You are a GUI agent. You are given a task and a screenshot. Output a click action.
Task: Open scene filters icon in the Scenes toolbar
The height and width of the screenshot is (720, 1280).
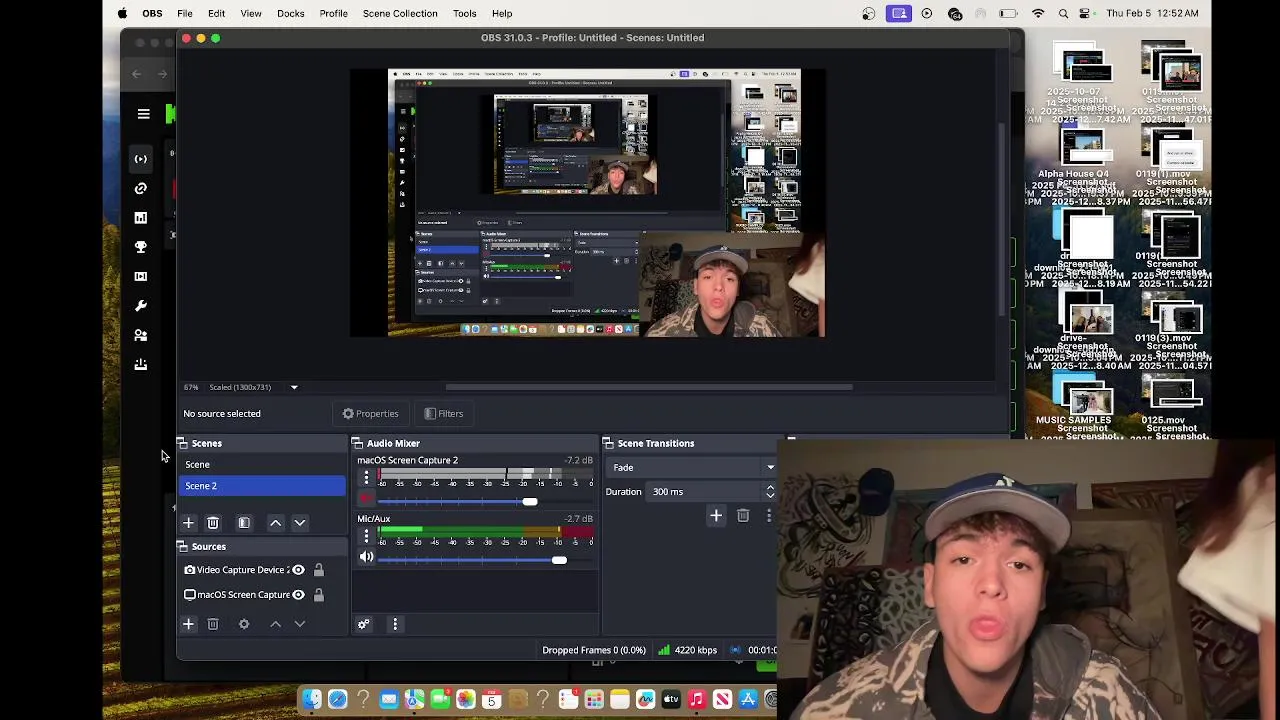[244, 522]
